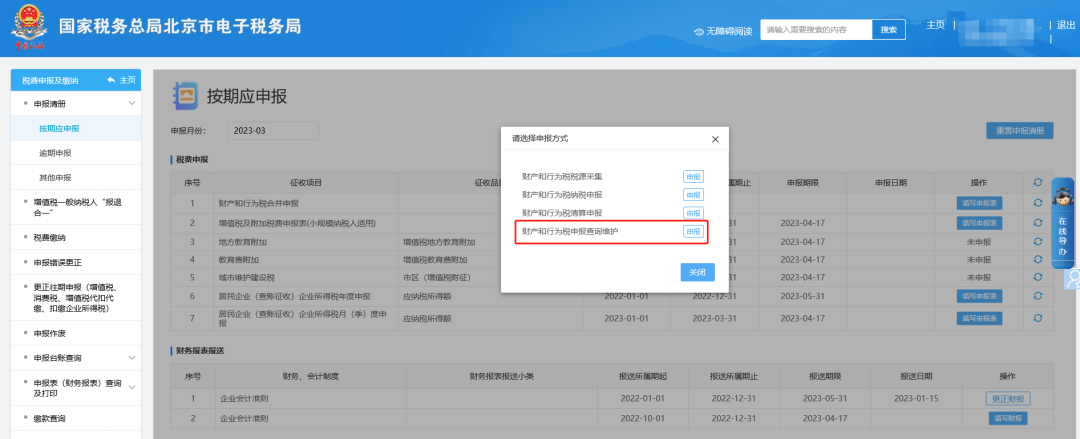Screen dimensions: 1080x439
Task: Click the 无障碍阅读 link
Action: tap(729, 32)
